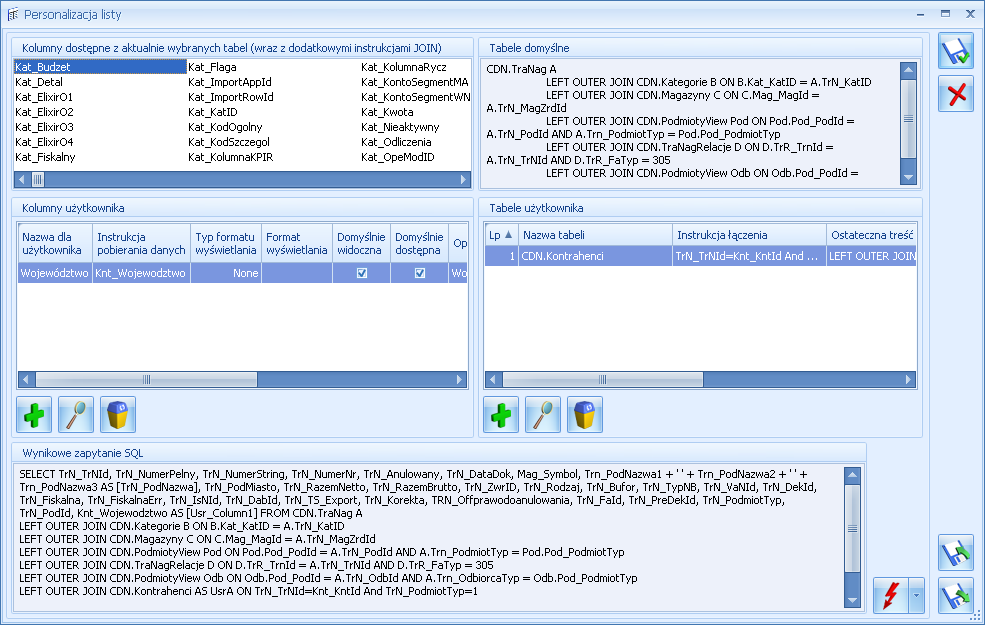Image resolution: width=985 pixels, height=625 pixels.
Task: Select Kat_ElixirO2 column entry
Action: pos(44,112)
